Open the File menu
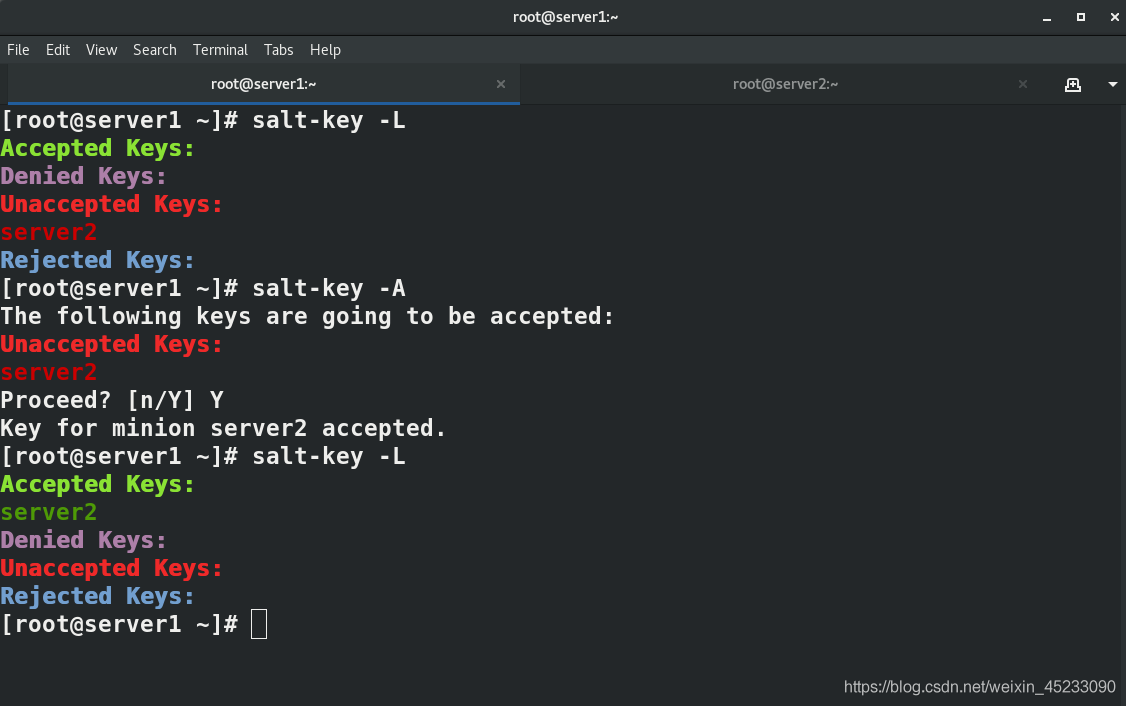This screenshot has width=1126, height=706. coord(18,50)
